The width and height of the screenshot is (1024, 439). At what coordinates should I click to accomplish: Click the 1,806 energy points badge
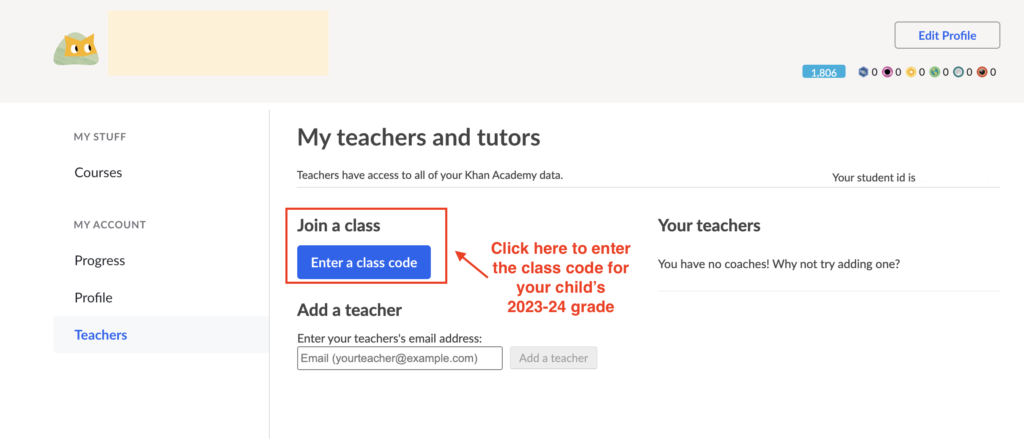click(824, 72)
